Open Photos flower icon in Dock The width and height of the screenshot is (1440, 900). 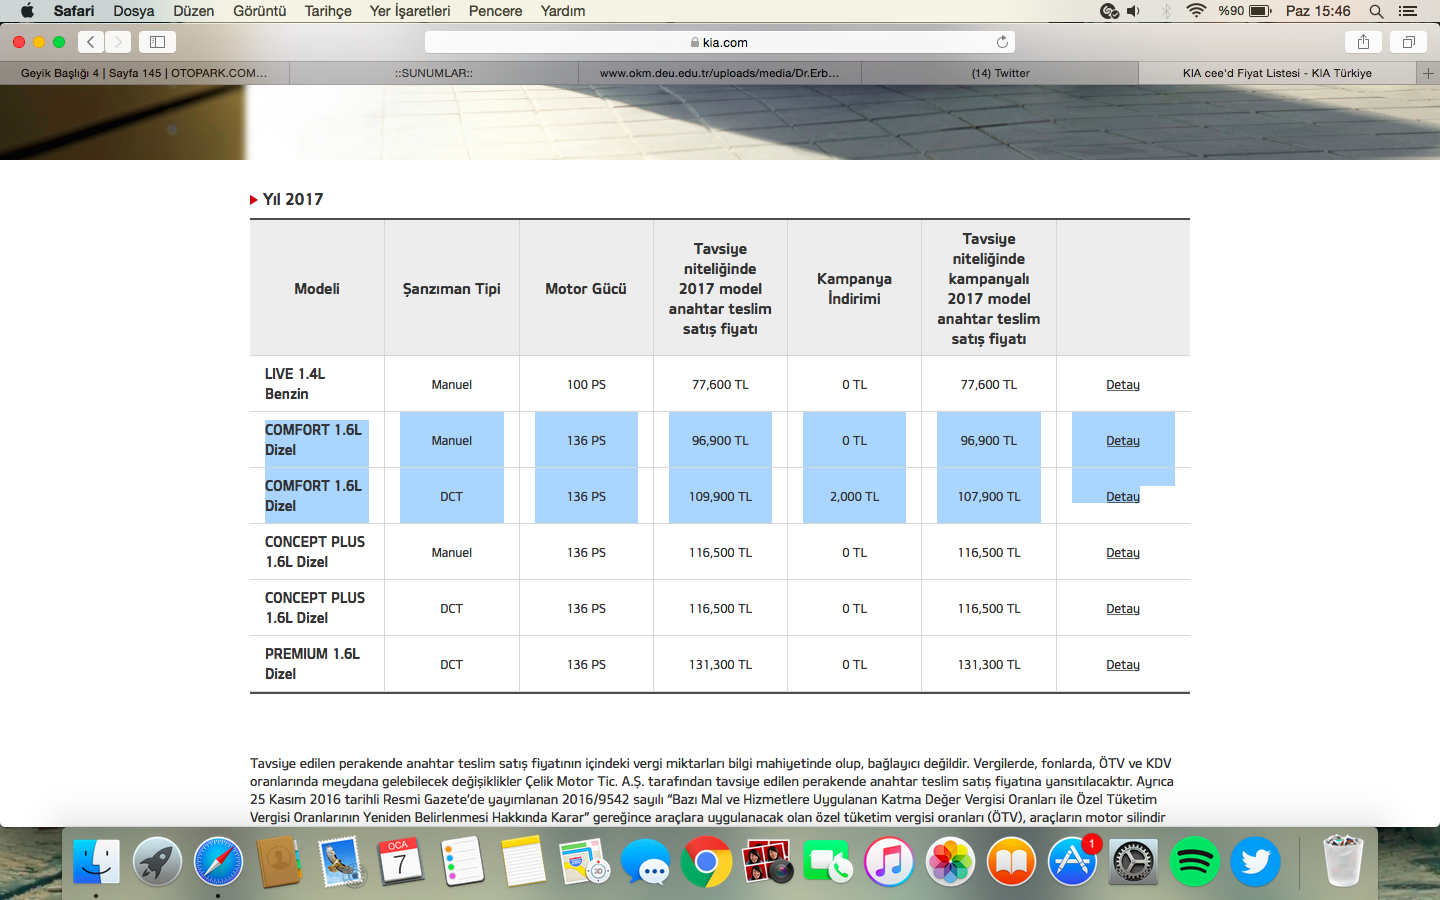pos(950,862)
